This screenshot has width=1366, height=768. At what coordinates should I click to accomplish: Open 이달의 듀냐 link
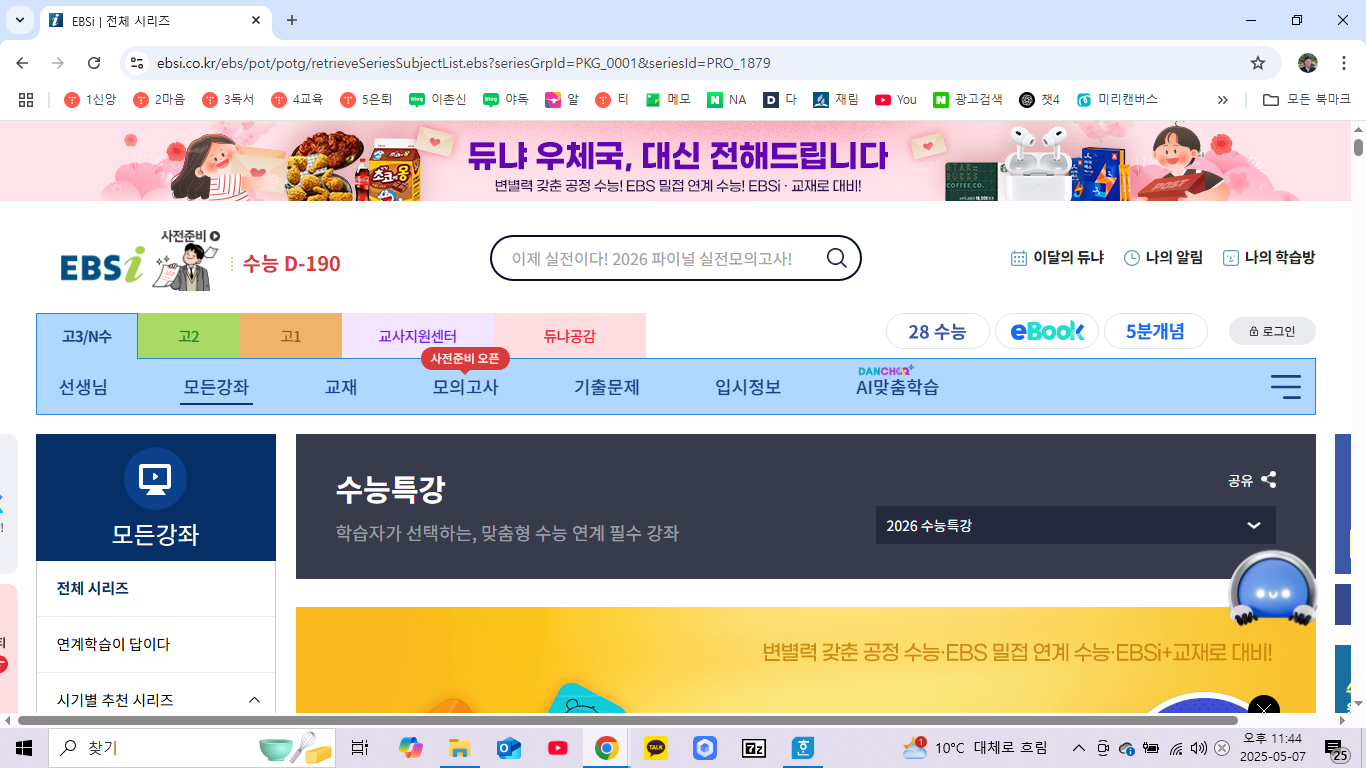(x=1057, y=258)
